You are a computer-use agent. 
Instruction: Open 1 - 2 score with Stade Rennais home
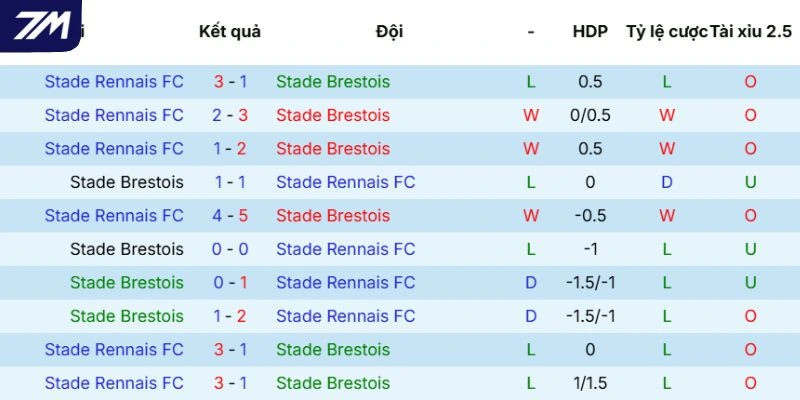230,148
